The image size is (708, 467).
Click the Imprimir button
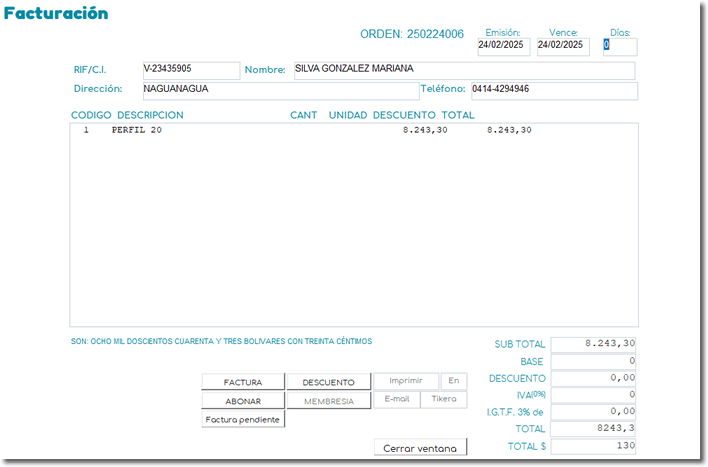point(405,381)
